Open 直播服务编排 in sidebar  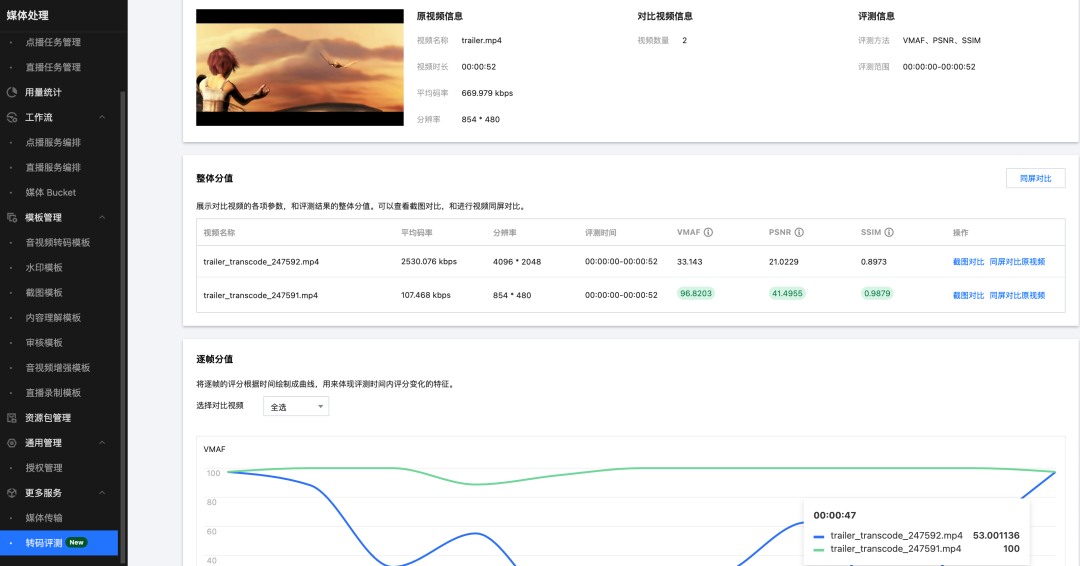click(53, 167)
